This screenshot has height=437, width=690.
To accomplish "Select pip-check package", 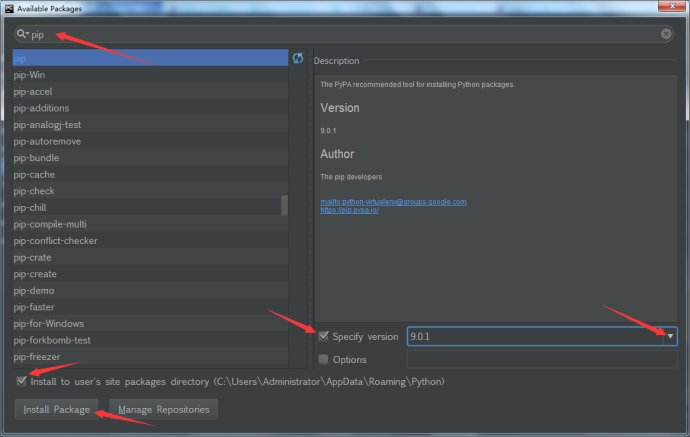I will coord(150,191).
